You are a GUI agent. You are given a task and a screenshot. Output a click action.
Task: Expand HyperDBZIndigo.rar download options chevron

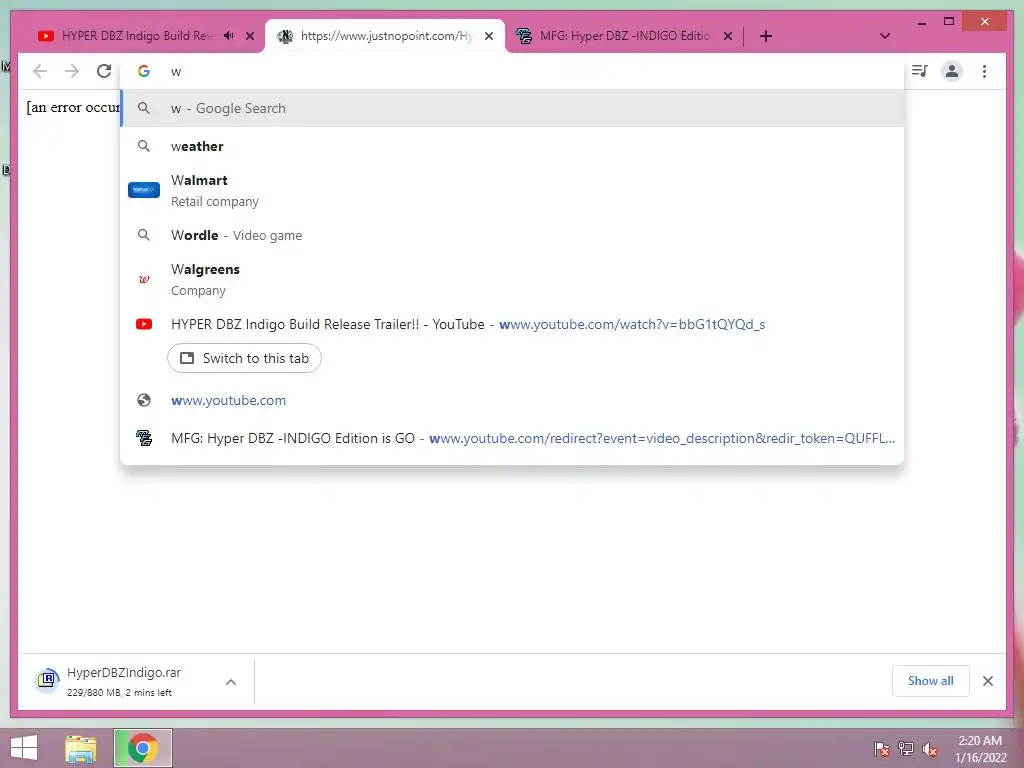pos(231,682)
